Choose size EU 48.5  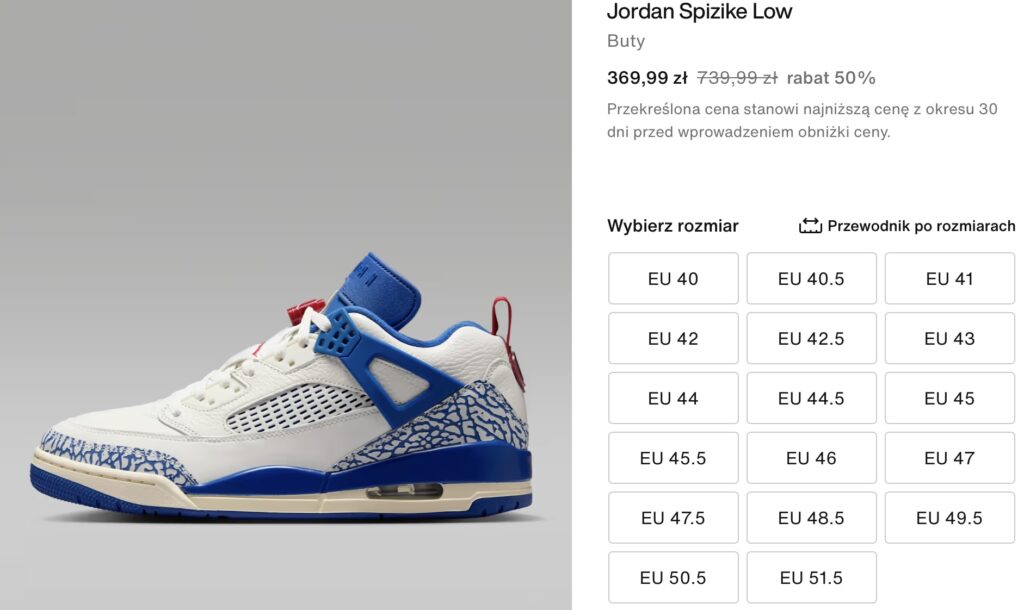[x=812, y=518]
